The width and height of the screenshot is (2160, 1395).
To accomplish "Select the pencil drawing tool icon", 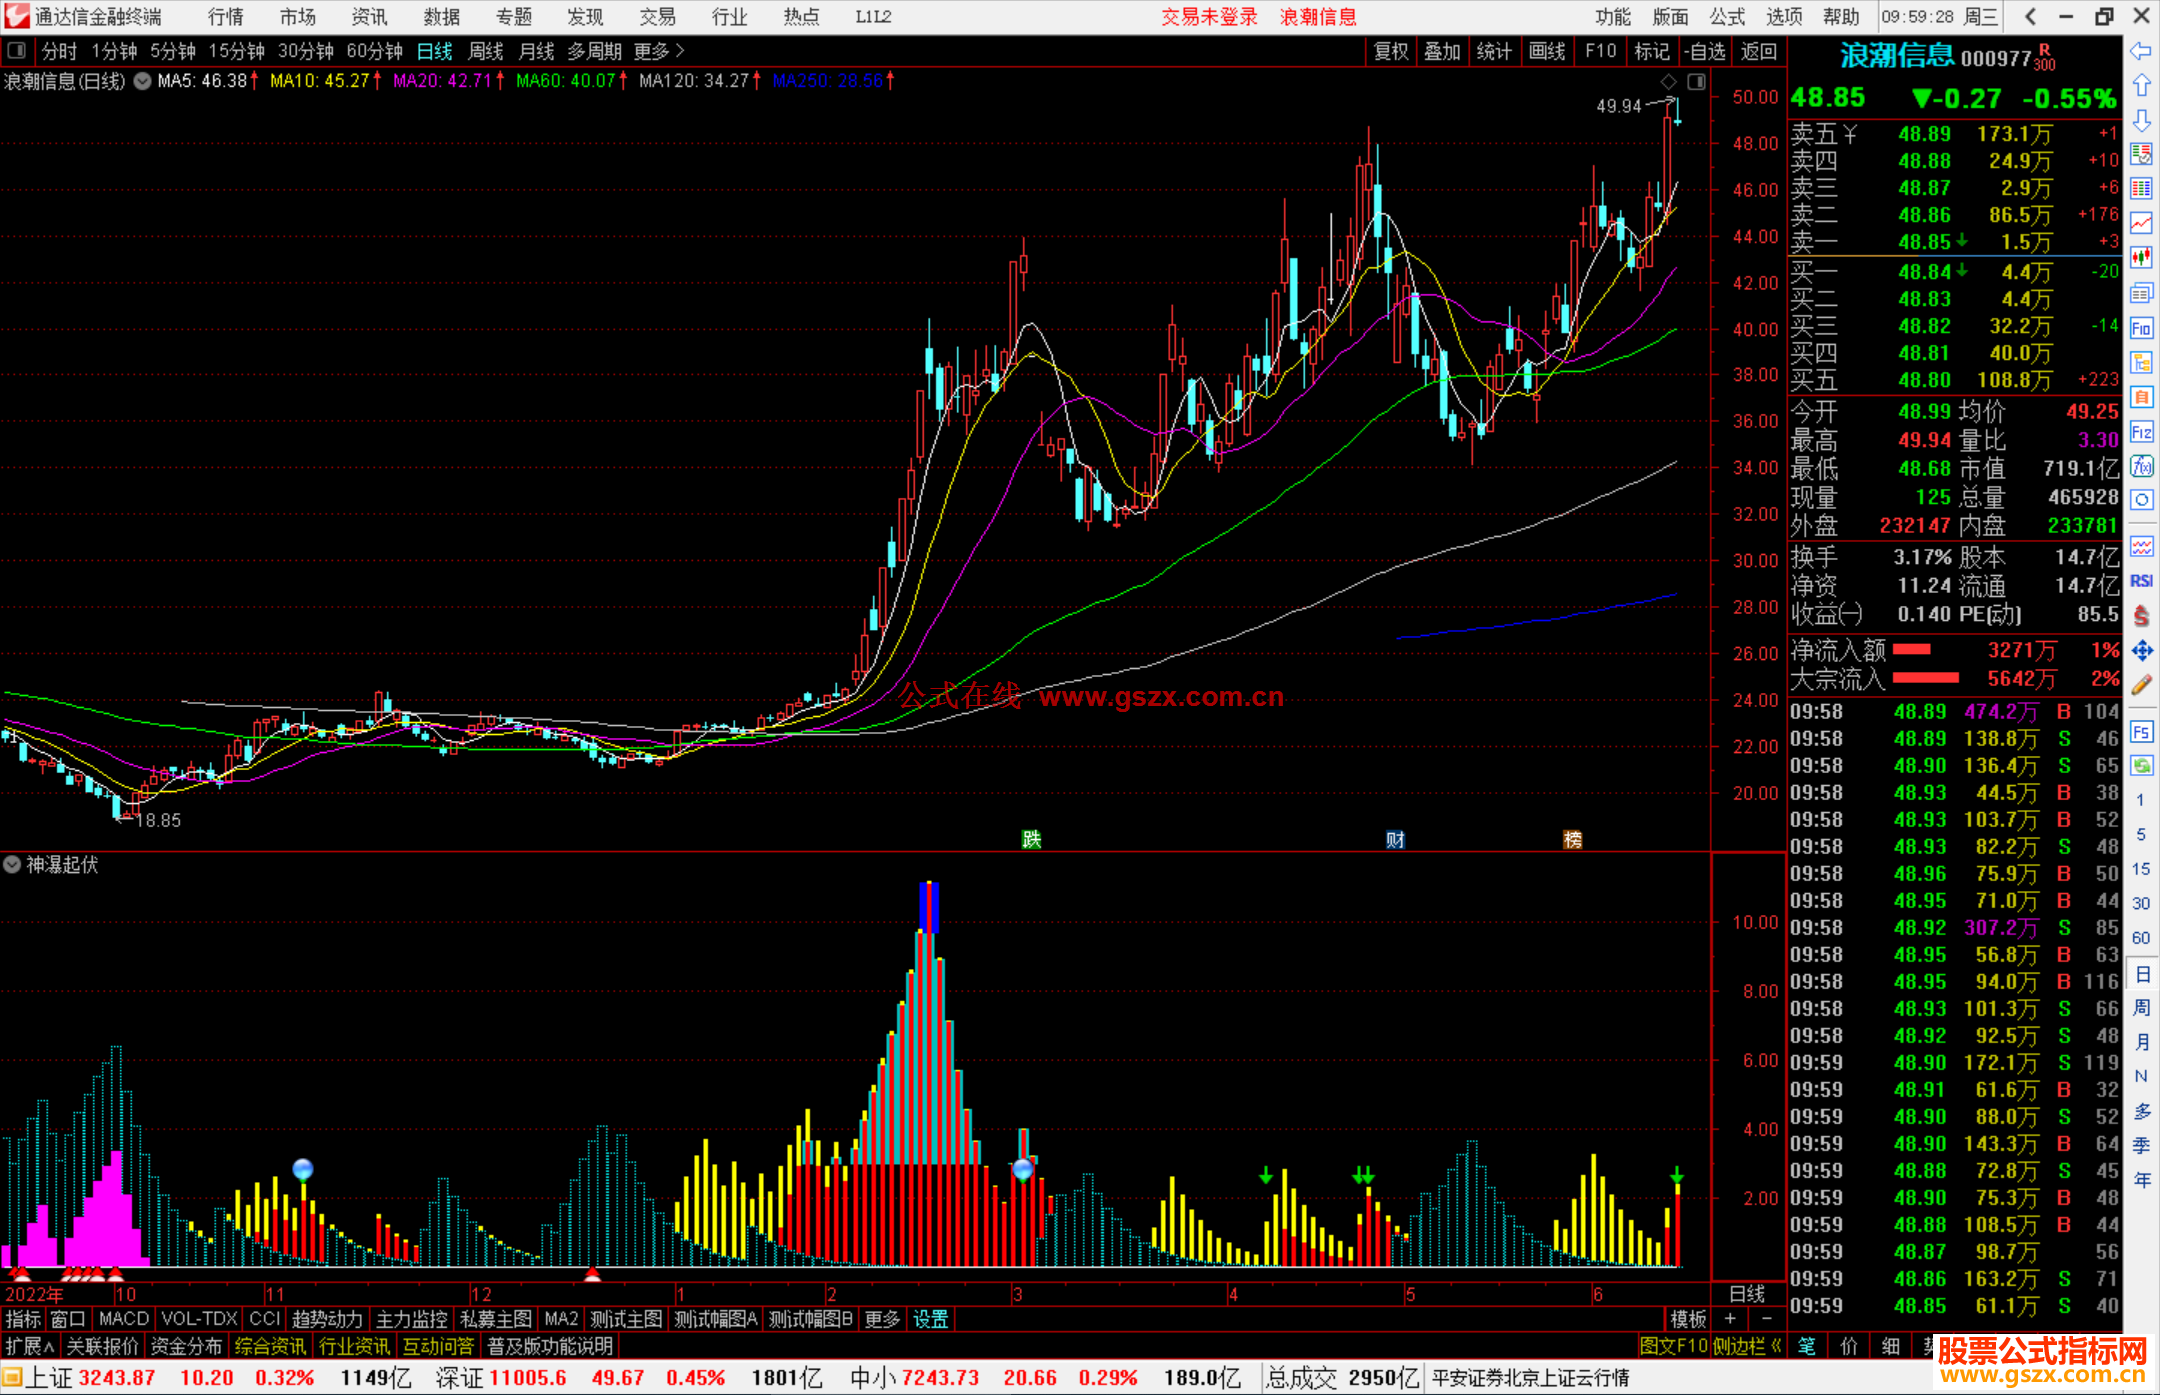I will click(2141, 686).
